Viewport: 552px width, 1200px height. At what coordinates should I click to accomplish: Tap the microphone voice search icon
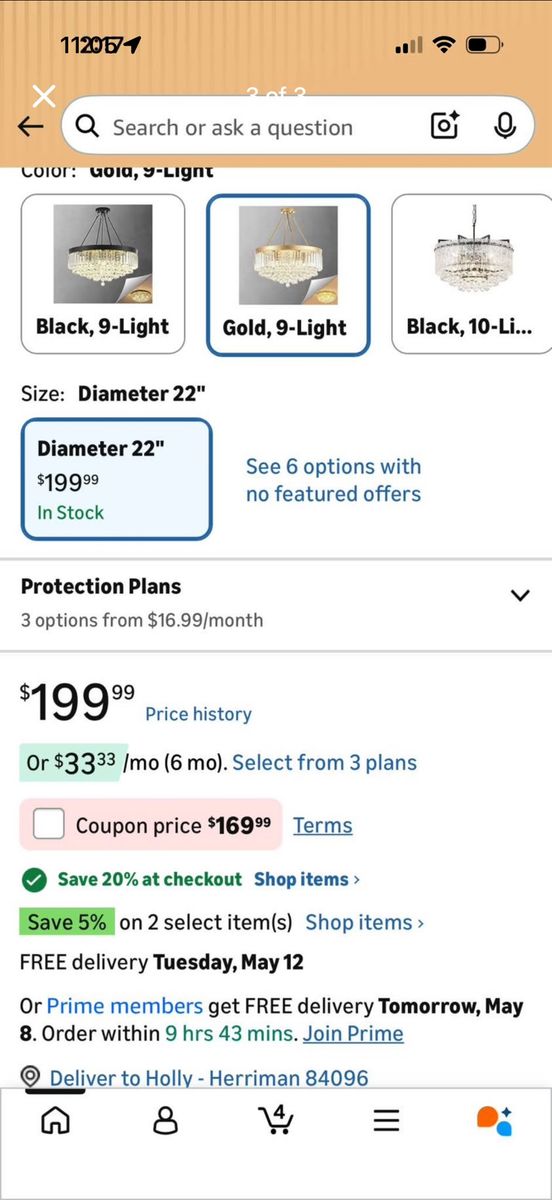[505, 126]
